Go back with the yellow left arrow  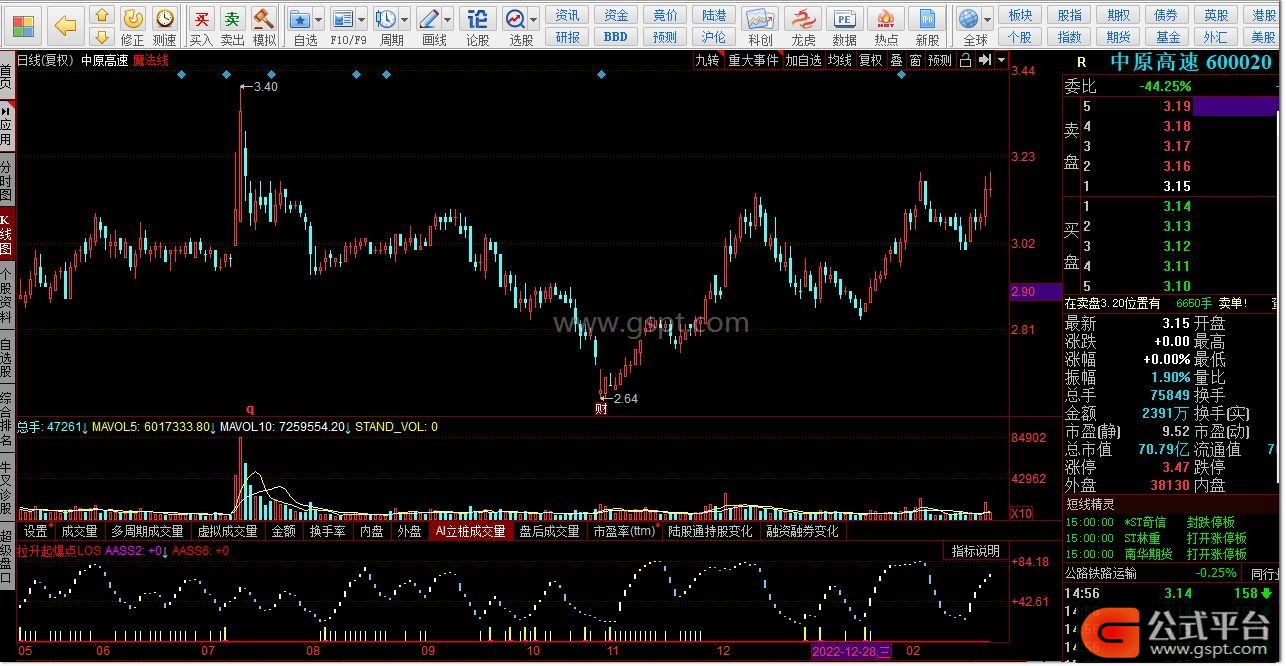(x=65, y=25)
